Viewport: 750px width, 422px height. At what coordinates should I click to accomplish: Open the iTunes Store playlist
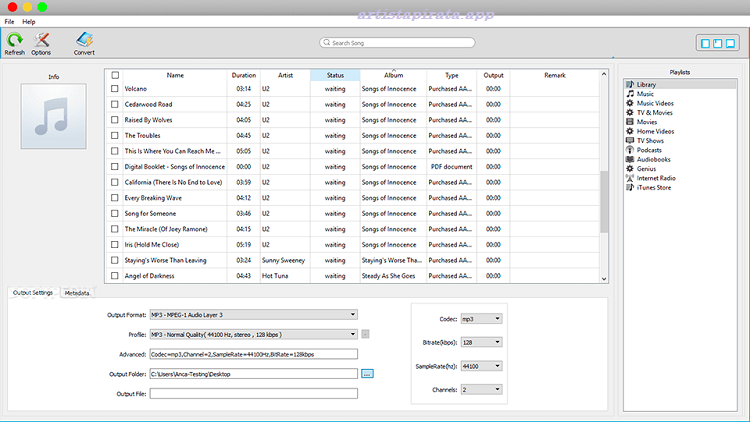tap(653, 187)
